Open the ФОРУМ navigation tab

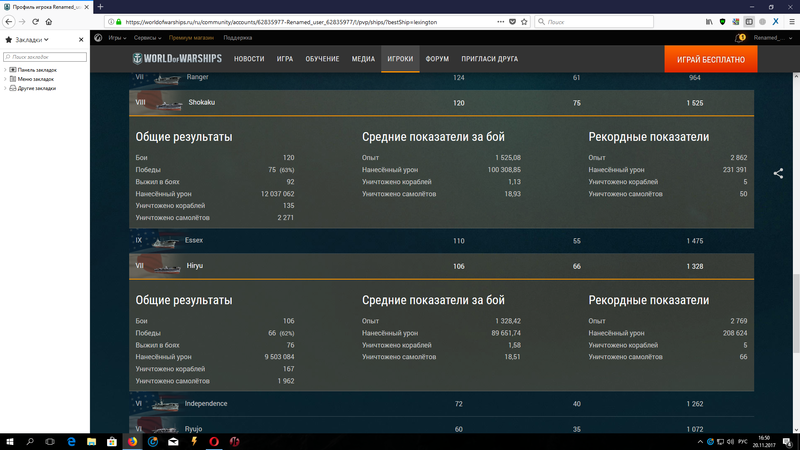[x=437, y=60]
